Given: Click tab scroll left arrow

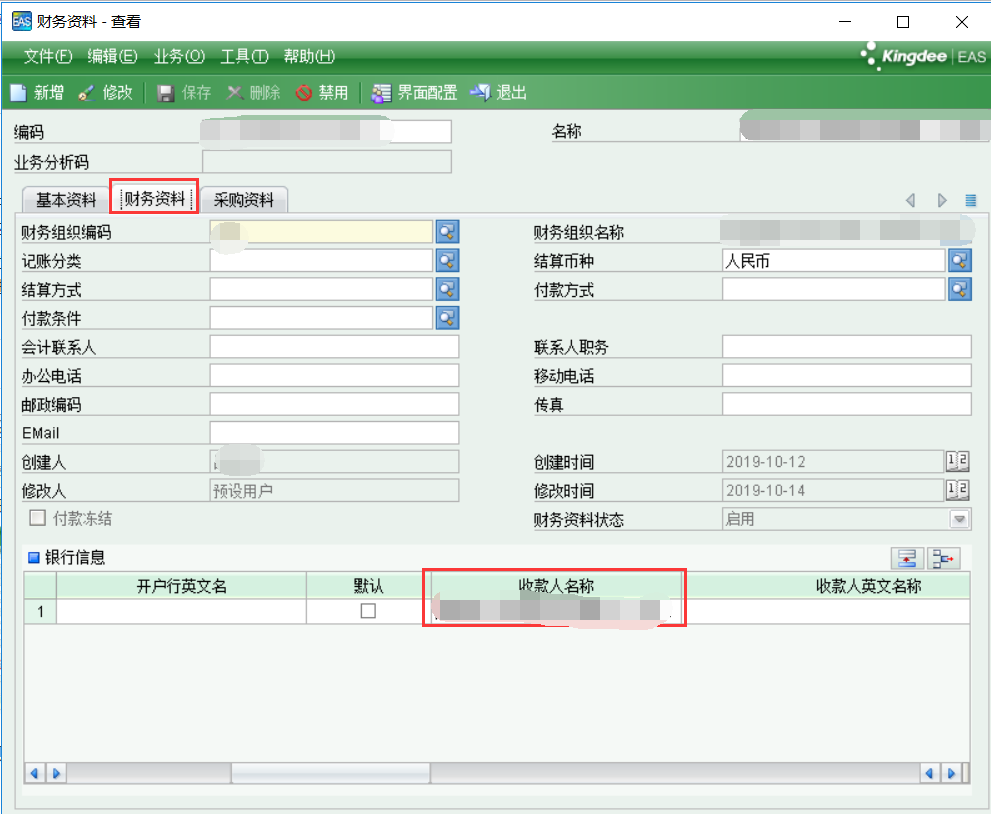Looking at the screenshot, I should click(x=911, y=201).
